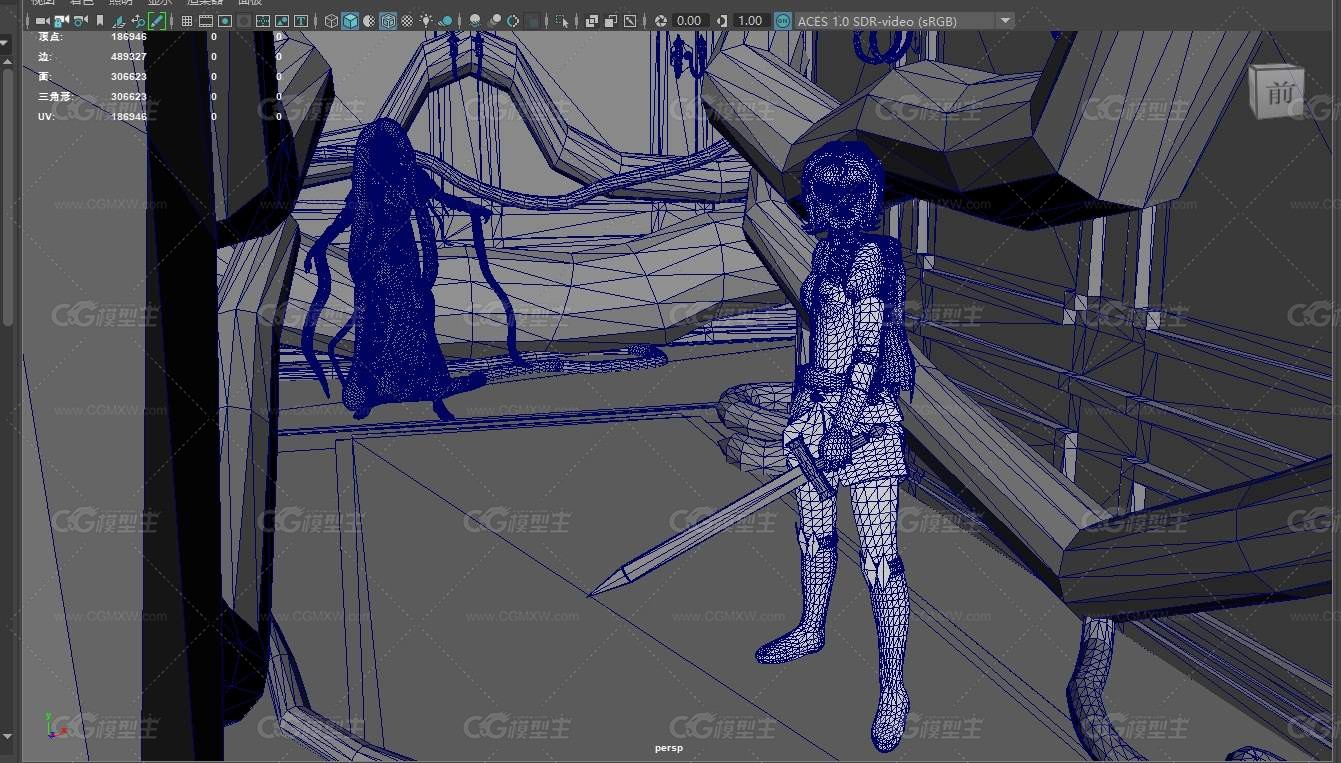
Task: Click the exposure value field 0.00
Action: [x=689, y=20]
